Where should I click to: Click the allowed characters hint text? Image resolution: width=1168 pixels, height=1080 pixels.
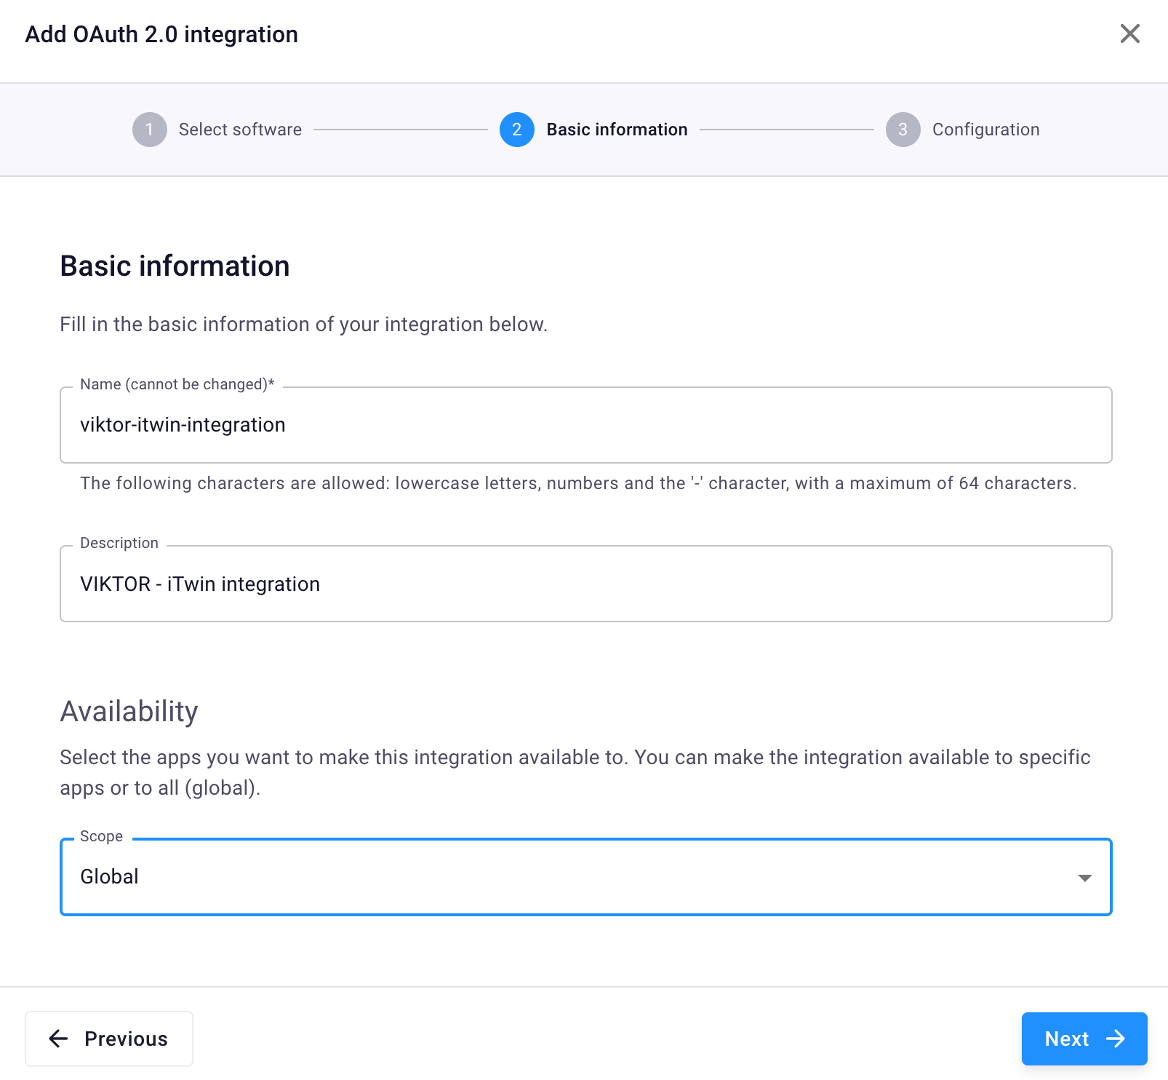coord(578,483)
